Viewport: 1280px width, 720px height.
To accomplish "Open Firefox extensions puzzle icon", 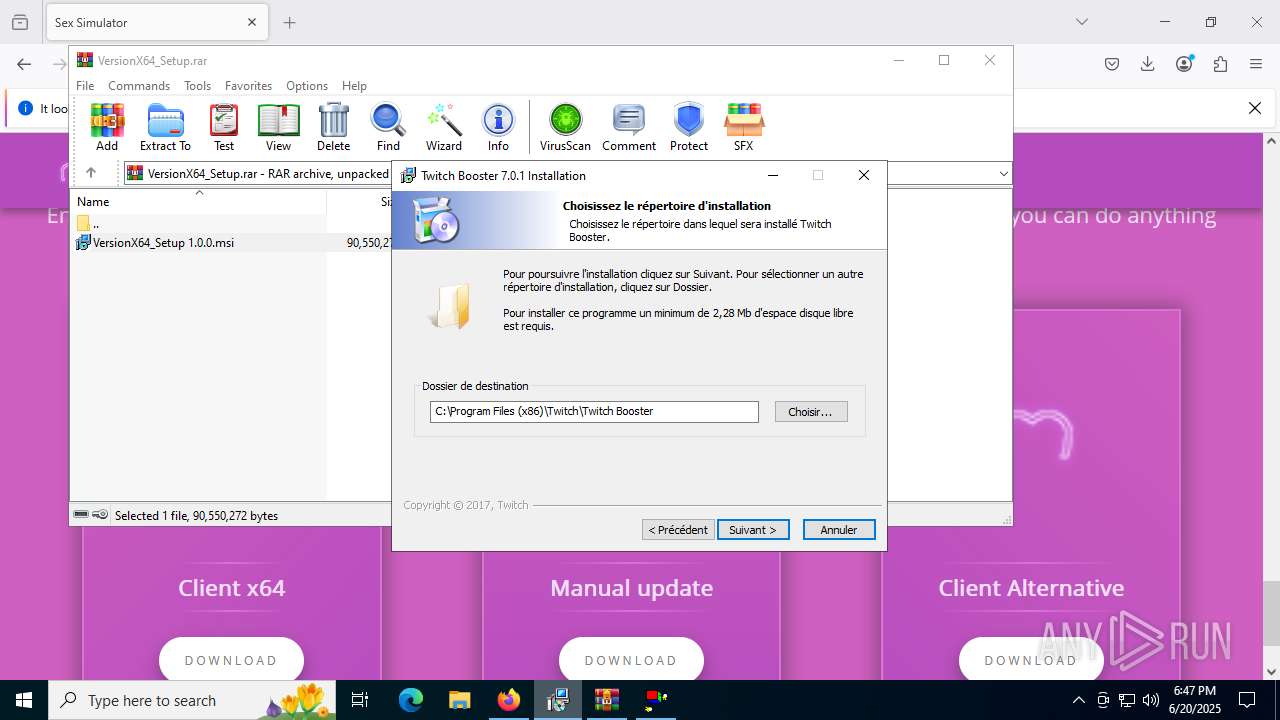I will click(1220, 64).
